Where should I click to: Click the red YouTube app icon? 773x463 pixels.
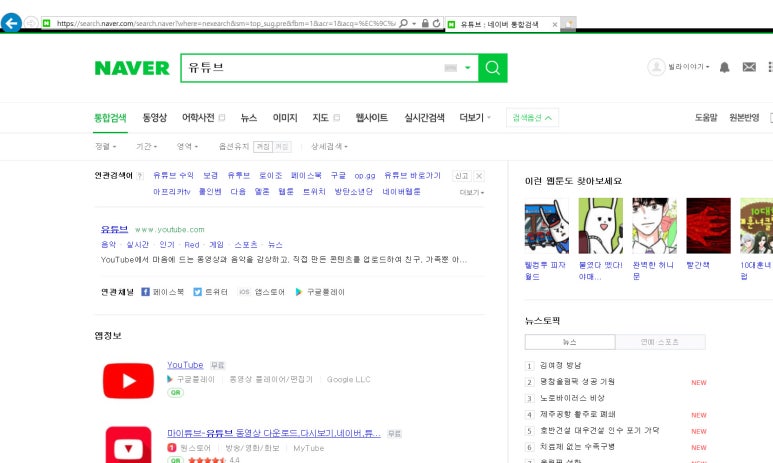[x=128, y=381]
